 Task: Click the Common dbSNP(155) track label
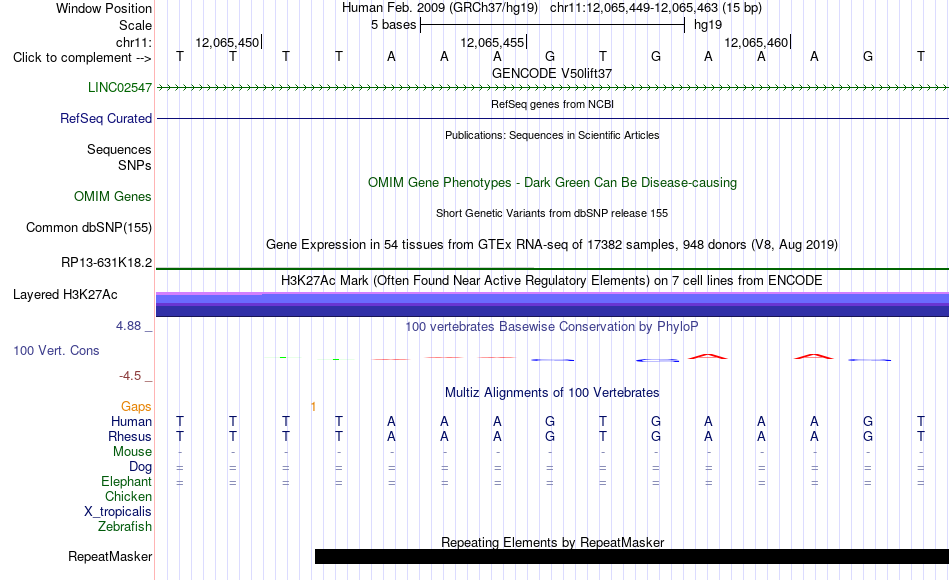pos(88,227)
